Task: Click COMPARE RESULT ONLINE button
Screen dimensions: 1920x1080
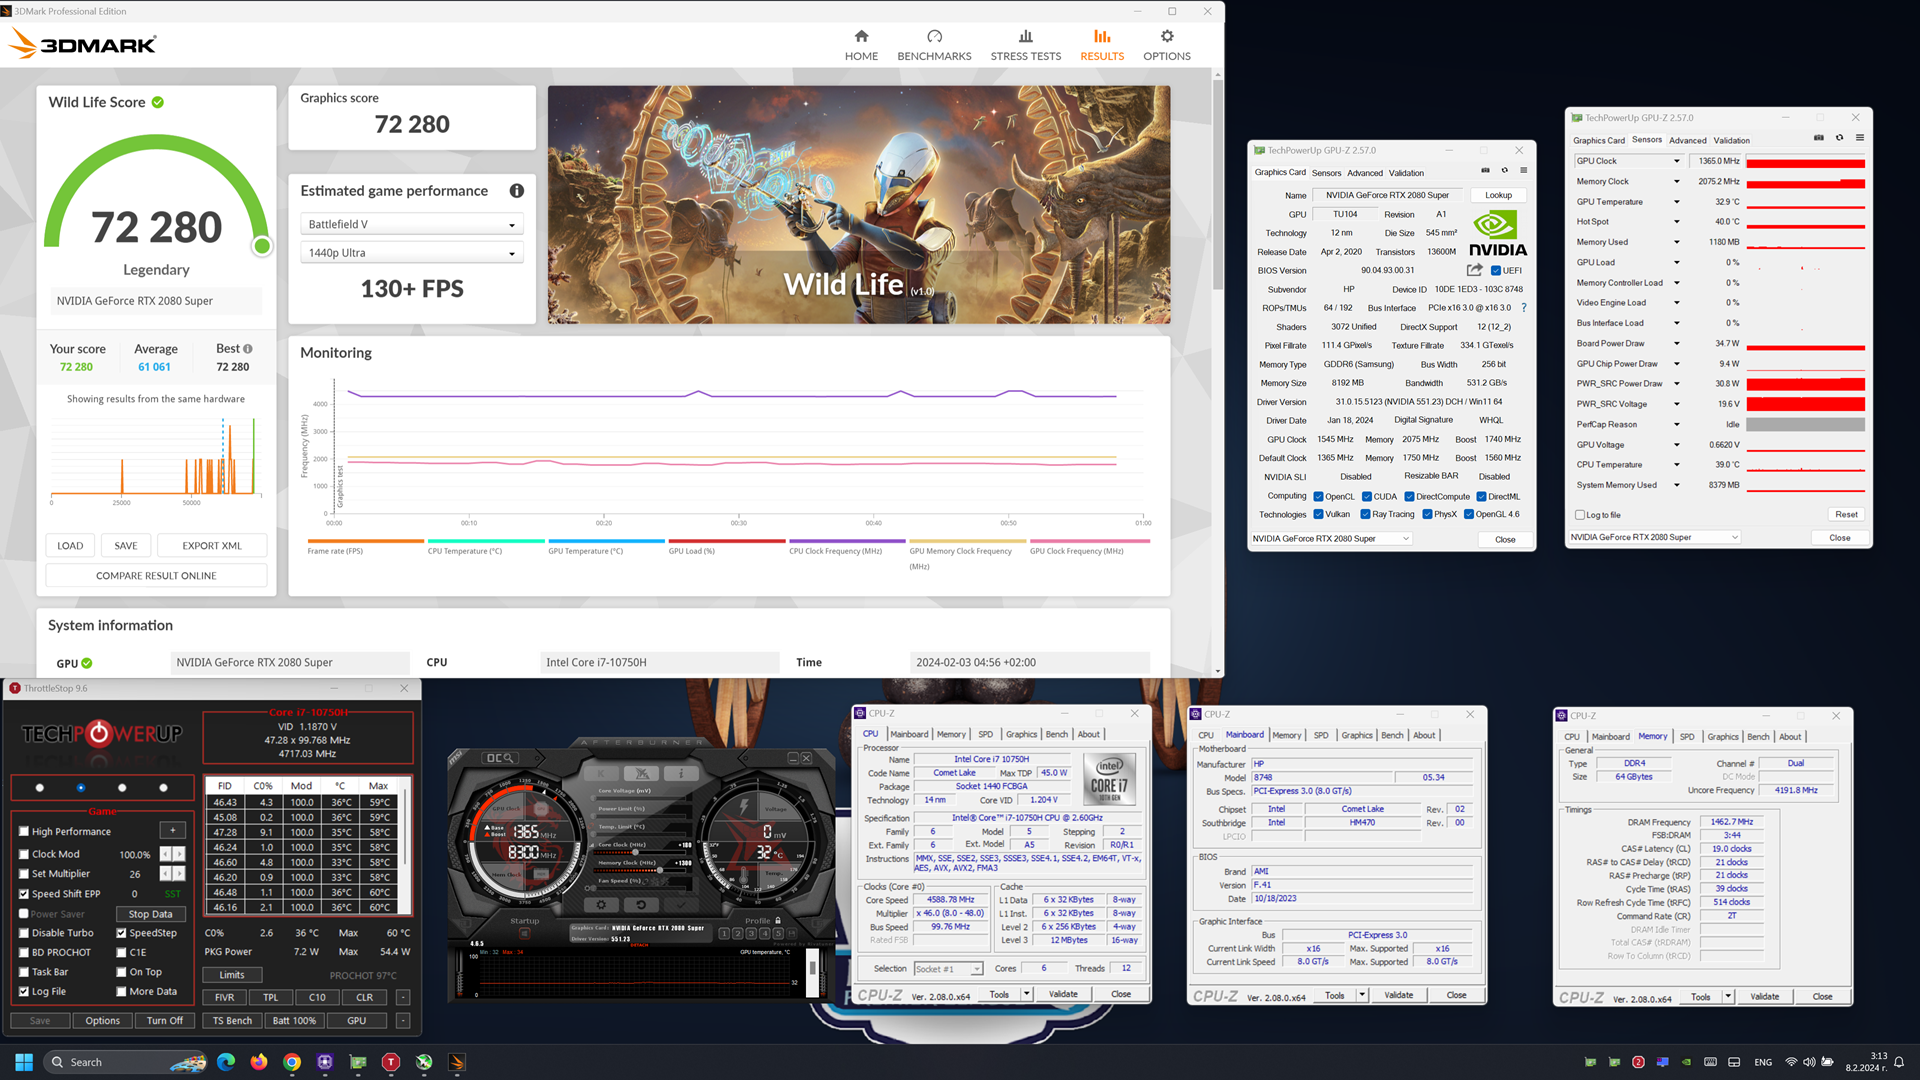Action: [x=156, y=576]
